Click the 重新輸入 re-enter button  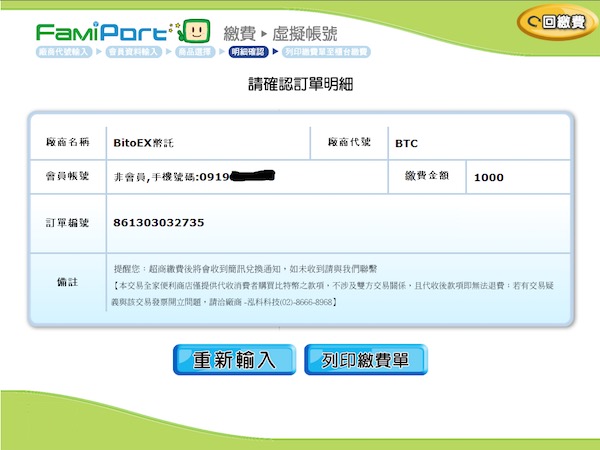click(x=234, y=360)
